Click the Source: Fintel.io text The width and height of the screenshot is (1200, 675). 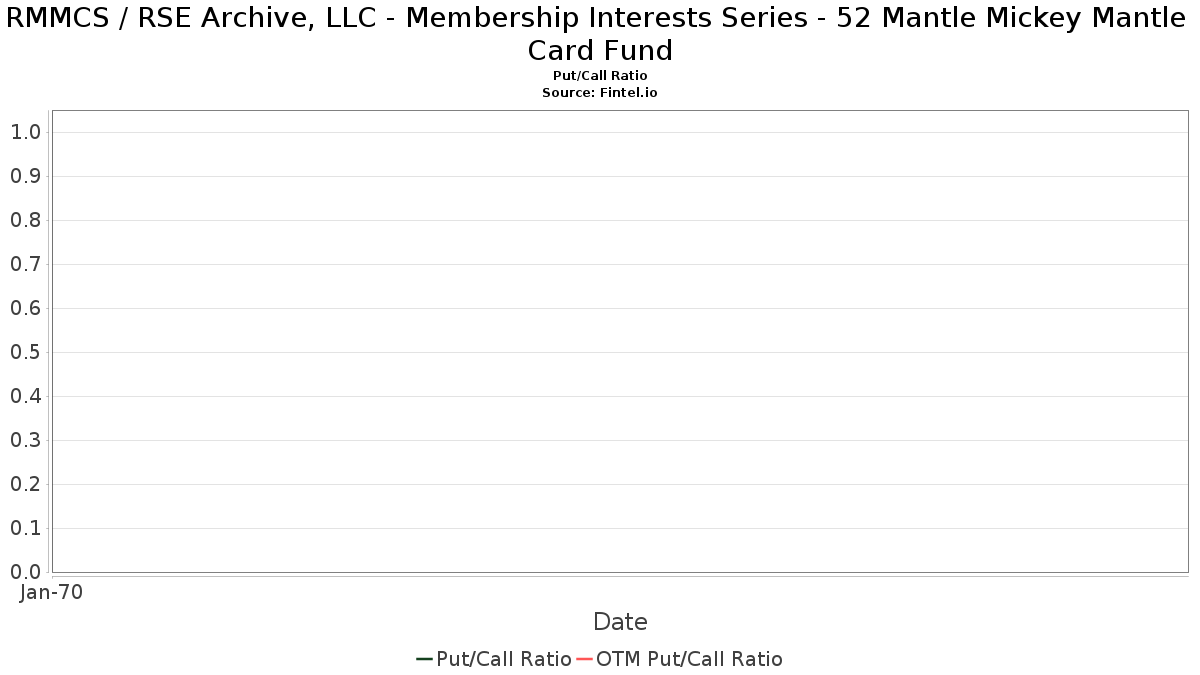point(600,92)
